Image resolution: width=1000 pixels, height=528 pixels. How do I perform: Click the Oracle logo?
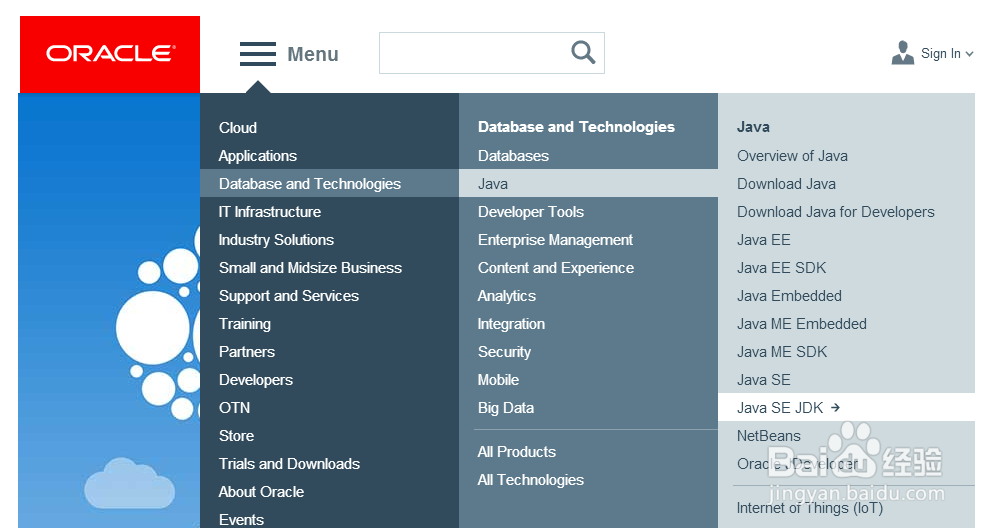[x=110, y=54]
